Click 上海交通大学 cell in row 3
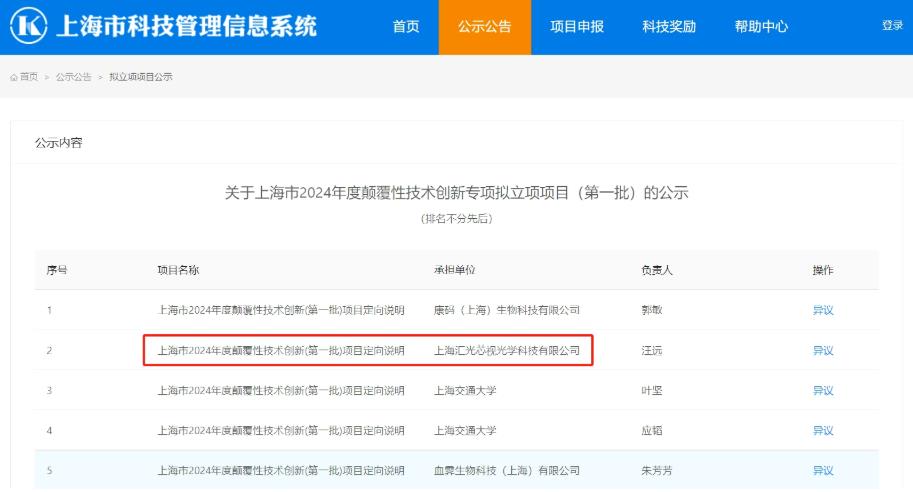 465,391
